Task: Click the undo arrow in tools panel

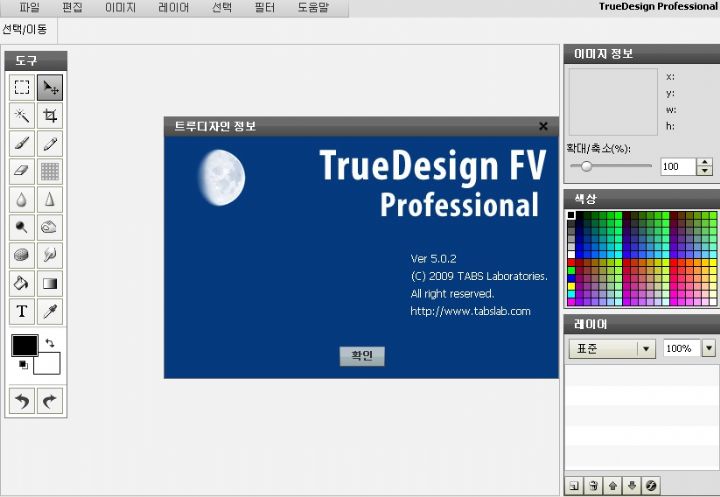Action: 22,401
